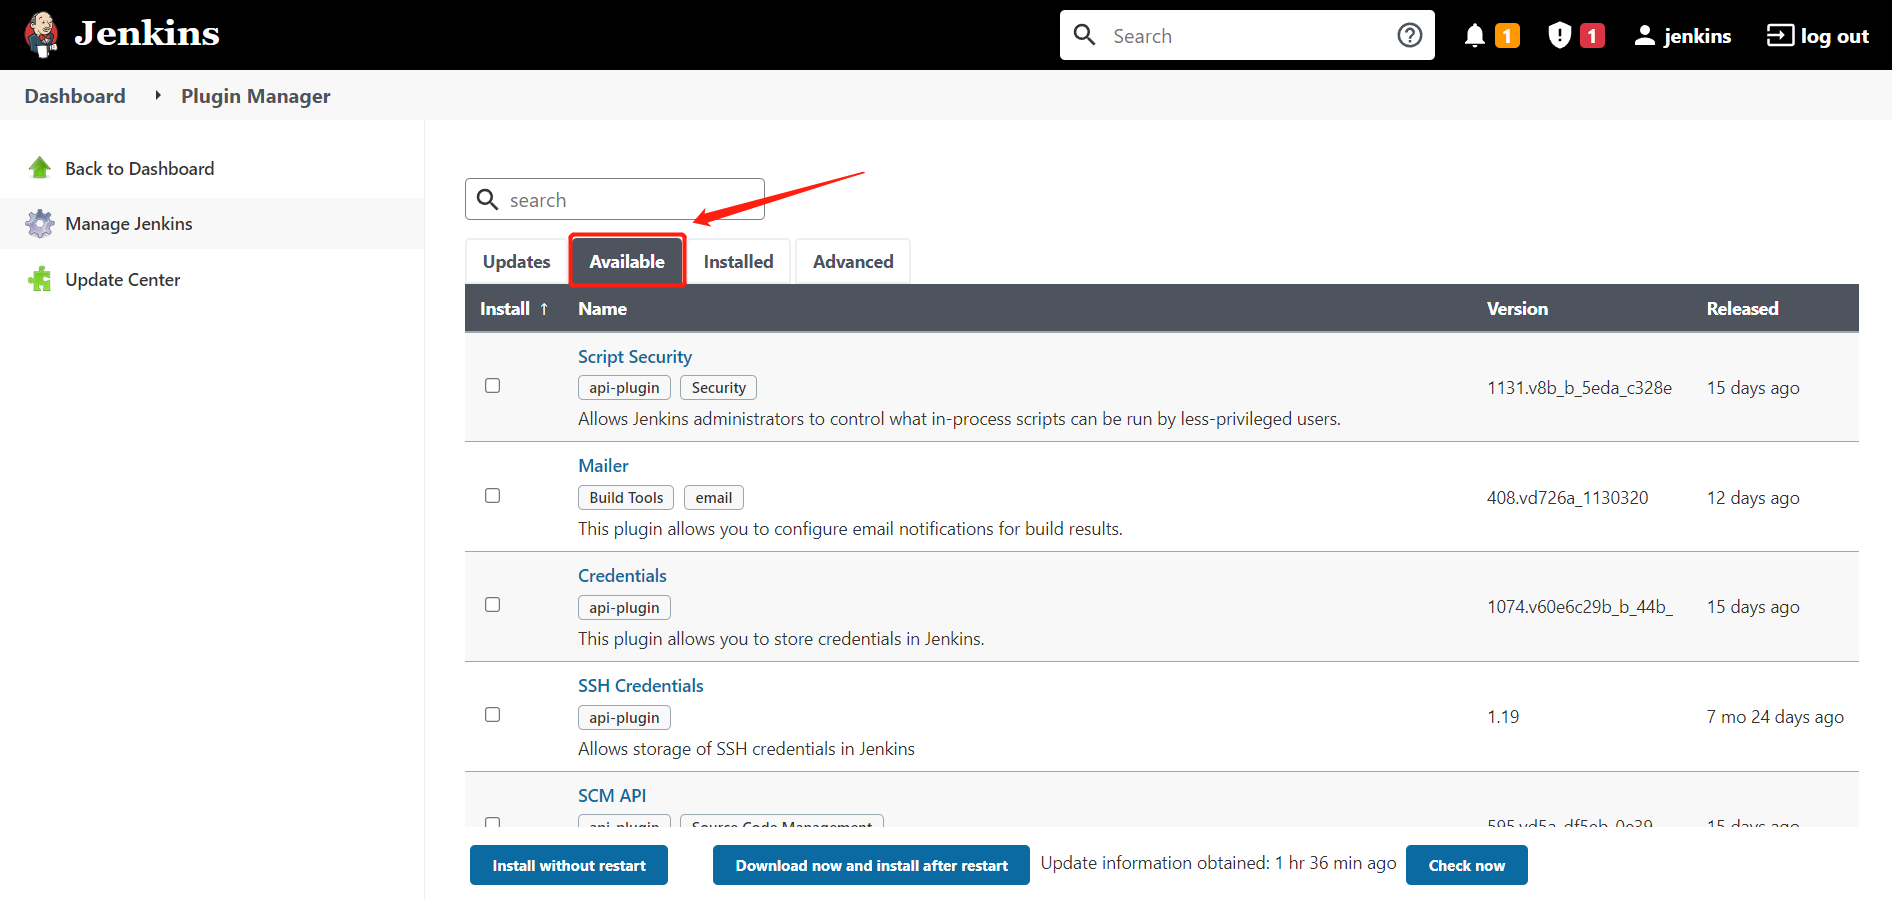Sort plugins using the Install column arrow
The width and height of the screenshot is (1892, 900).
point(544,308)
